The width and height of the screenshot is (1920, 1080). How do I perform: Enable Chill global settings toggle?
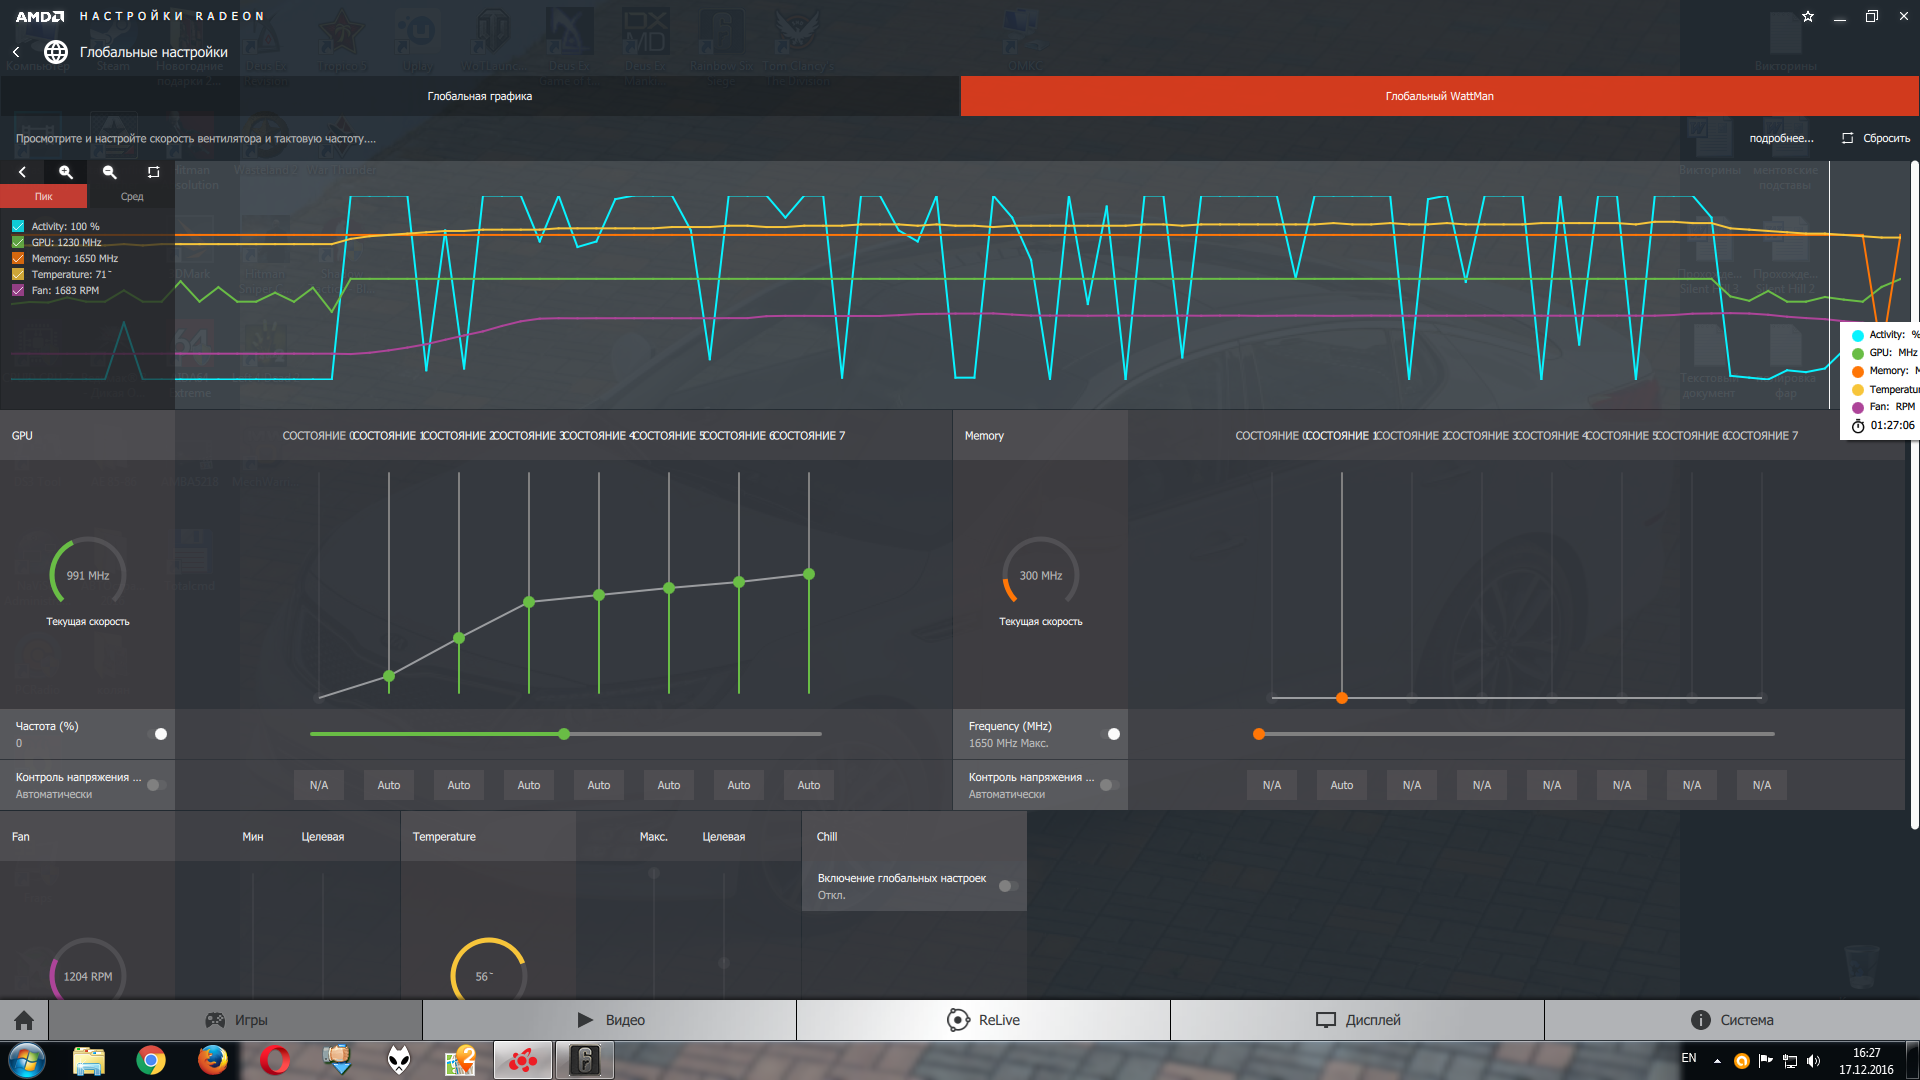[x=1008, y=886]
